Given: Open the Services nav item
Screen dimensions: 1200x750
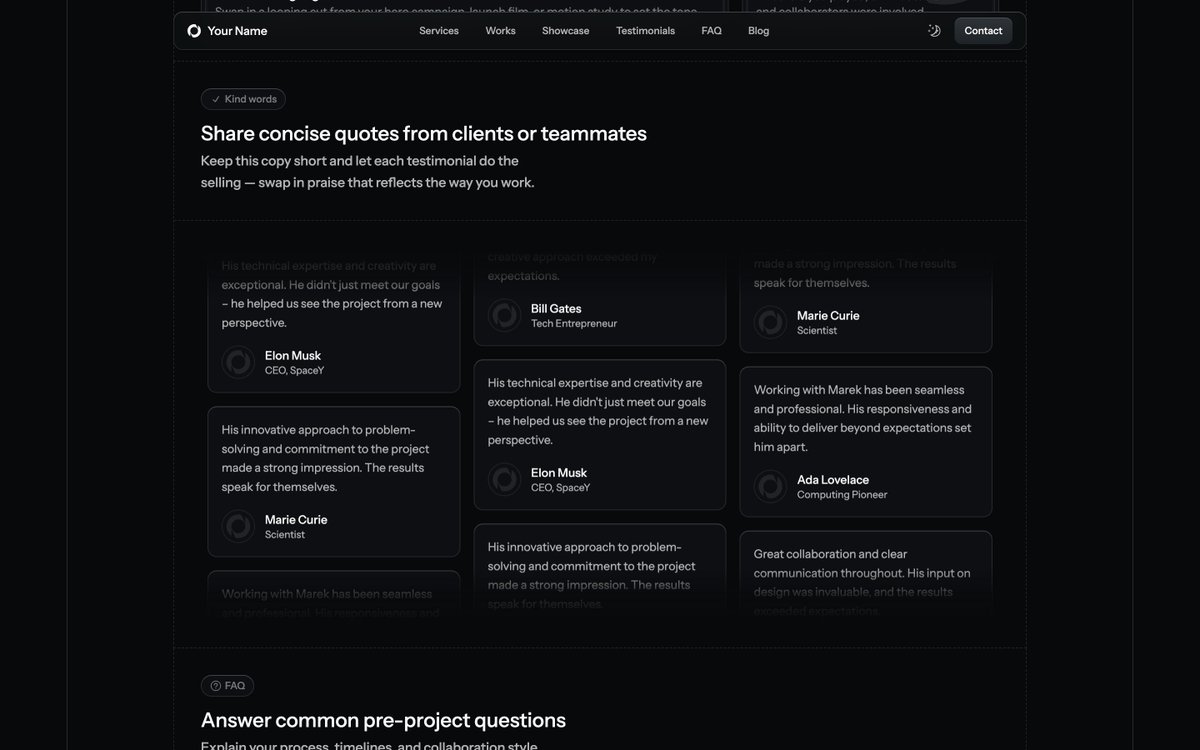Looking at the screenshot, I should pos(439,31).
